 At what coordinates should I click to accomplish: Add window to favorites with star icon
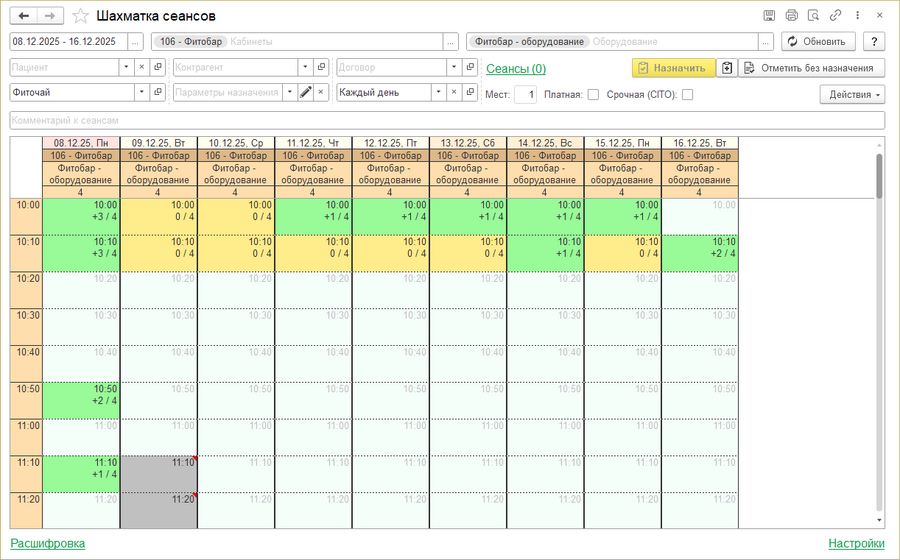coord(81,16)
